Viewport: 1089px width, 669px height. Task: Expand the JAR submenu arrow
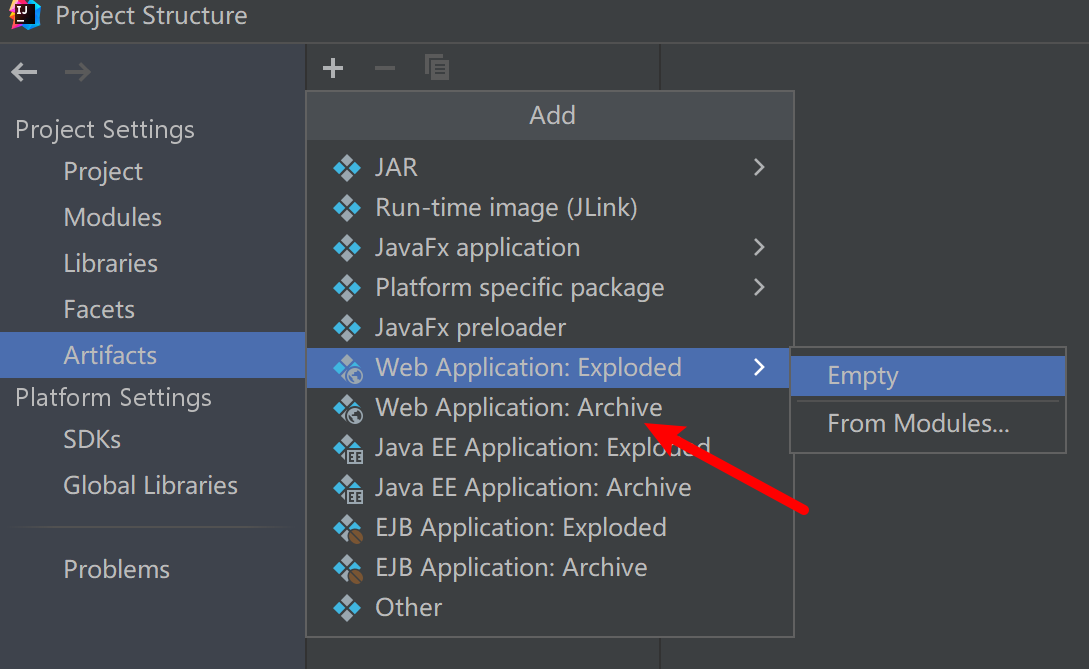[759, 167]
